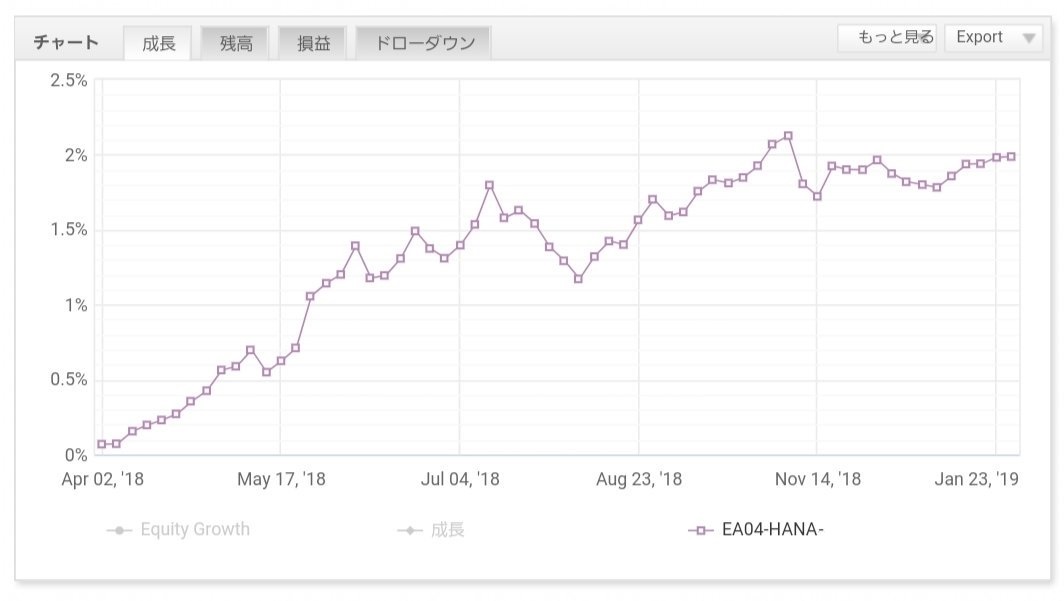Select the 損益 tab

(313, 43)
